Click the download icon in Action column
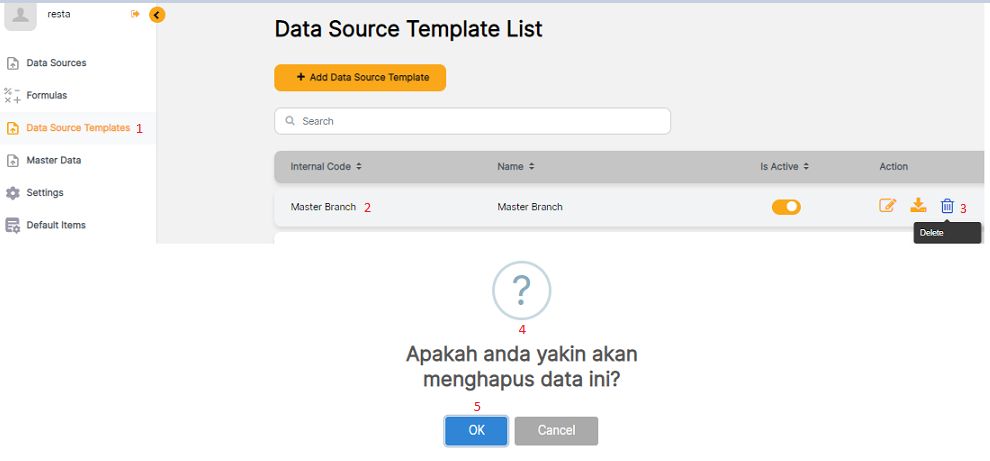The image size is (990, 461). tap(918, 206)
